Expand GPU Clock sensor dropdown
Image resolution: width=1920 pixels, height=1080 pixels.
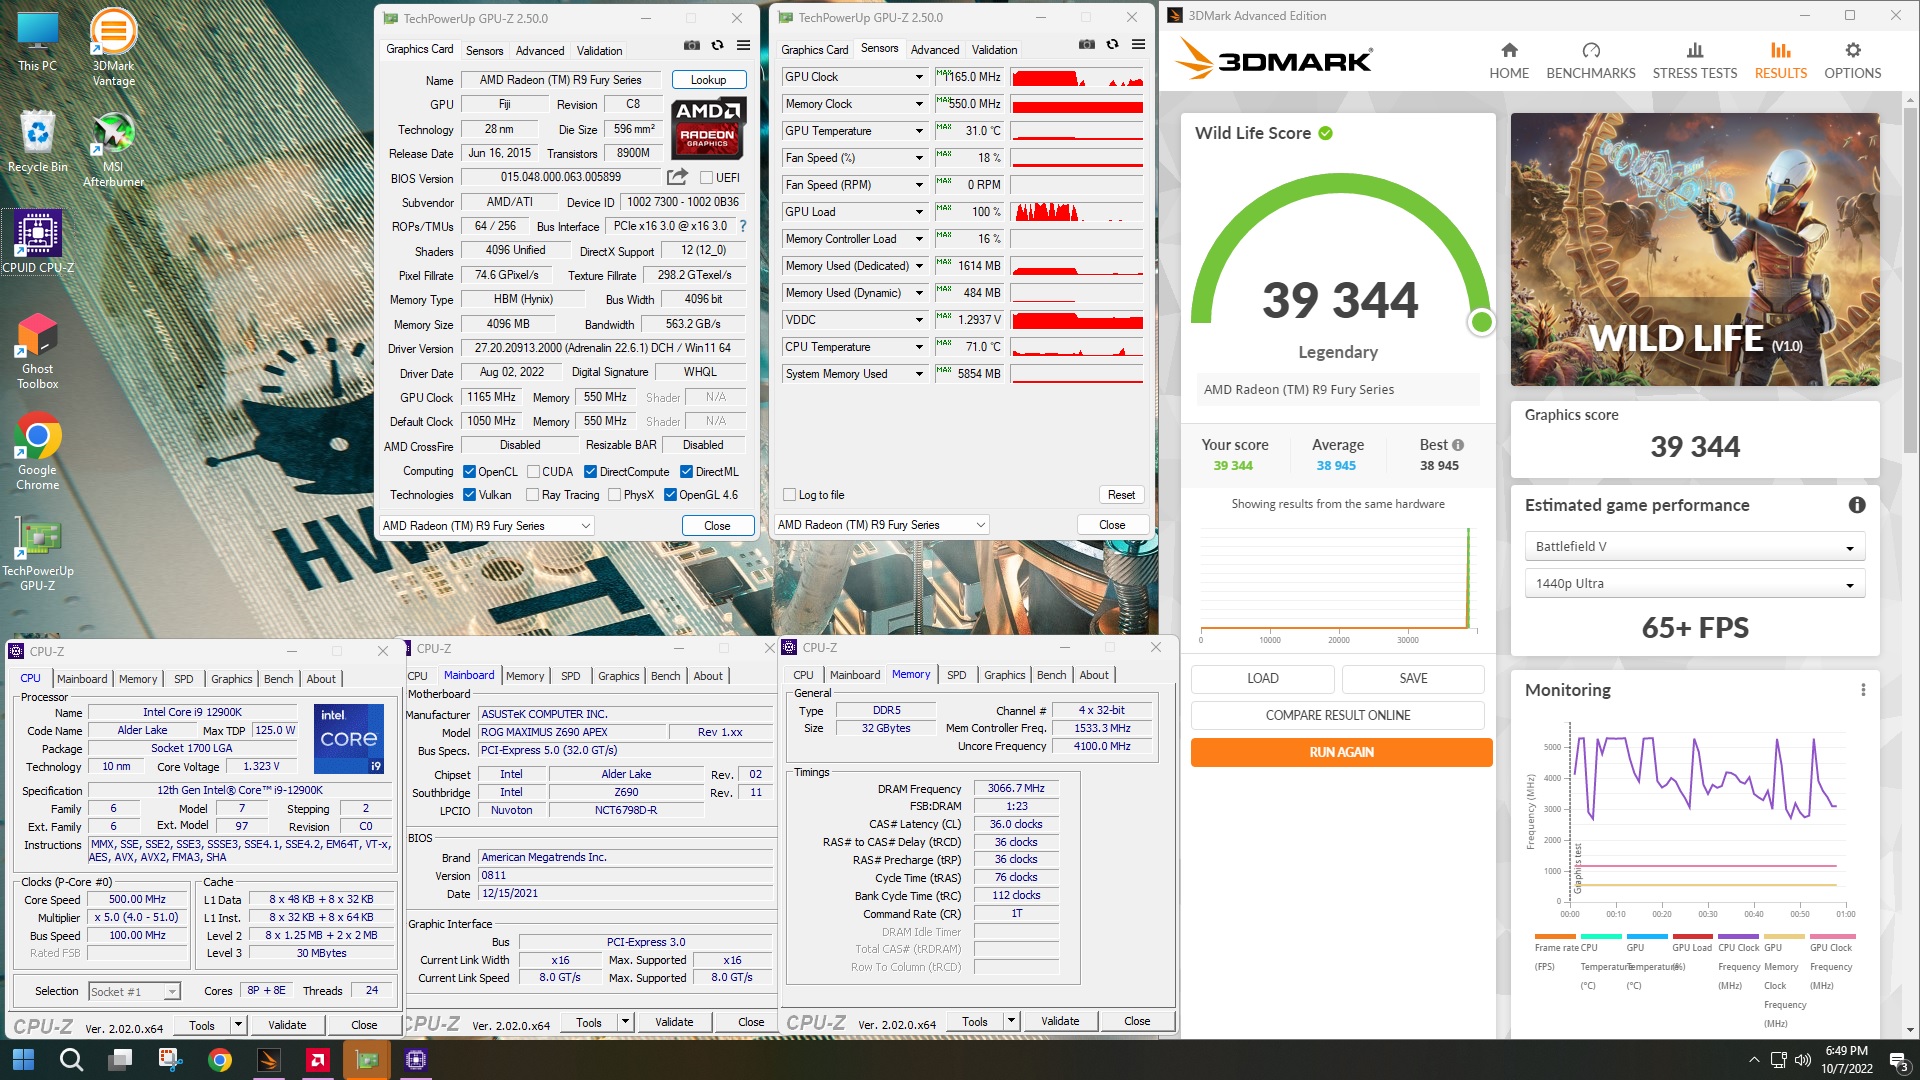(x=919, y=77)
